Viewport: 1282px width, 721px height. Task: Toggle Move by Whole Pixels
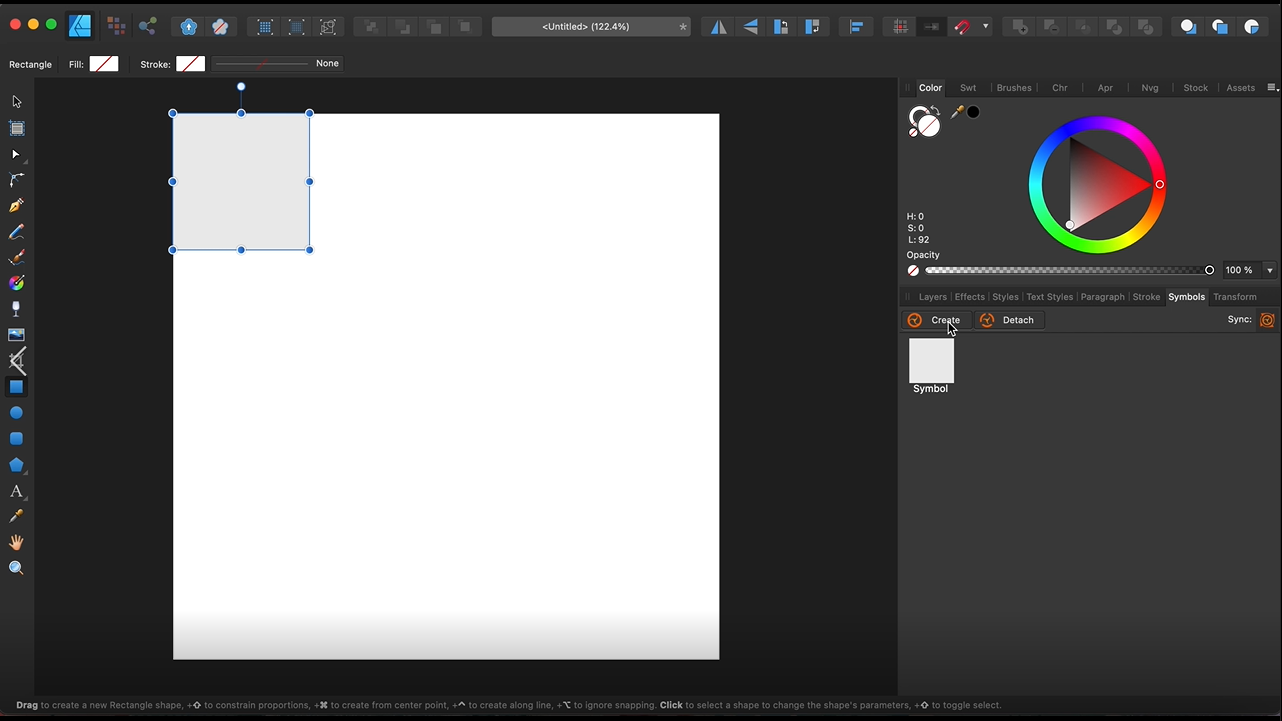tap(931, 27)
